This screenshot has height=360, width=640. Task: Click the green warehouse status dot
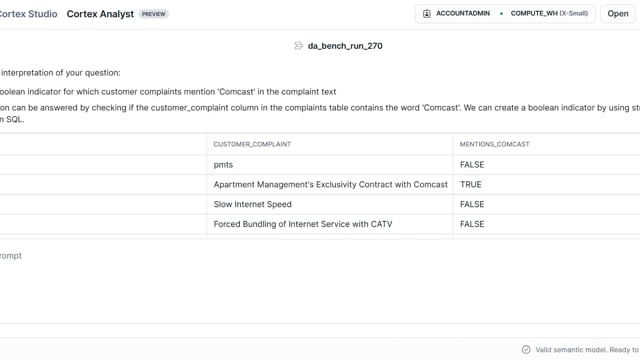pos(501,13)
